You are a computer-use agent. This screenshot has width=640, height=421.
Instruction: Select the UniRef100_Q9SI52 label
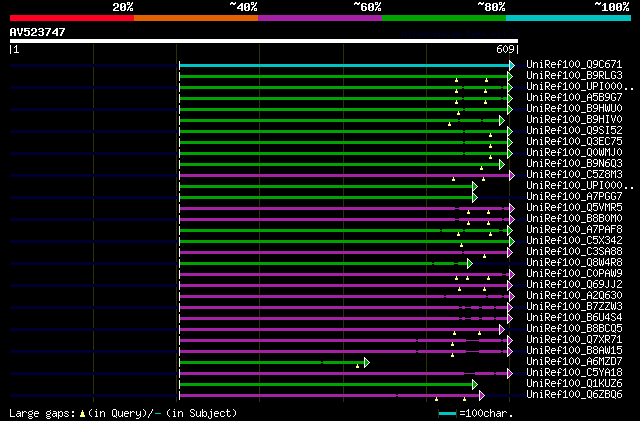(x=574, y=131)
